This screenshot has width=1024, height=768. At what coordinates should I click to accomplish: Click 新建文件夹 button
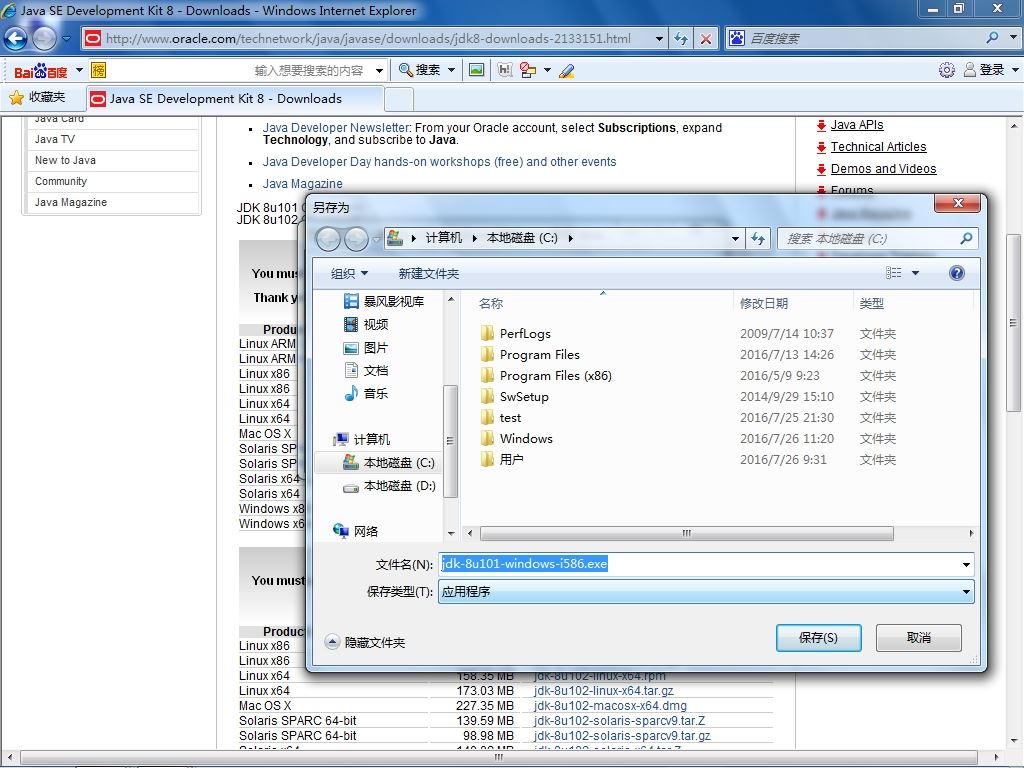[428, 274]
